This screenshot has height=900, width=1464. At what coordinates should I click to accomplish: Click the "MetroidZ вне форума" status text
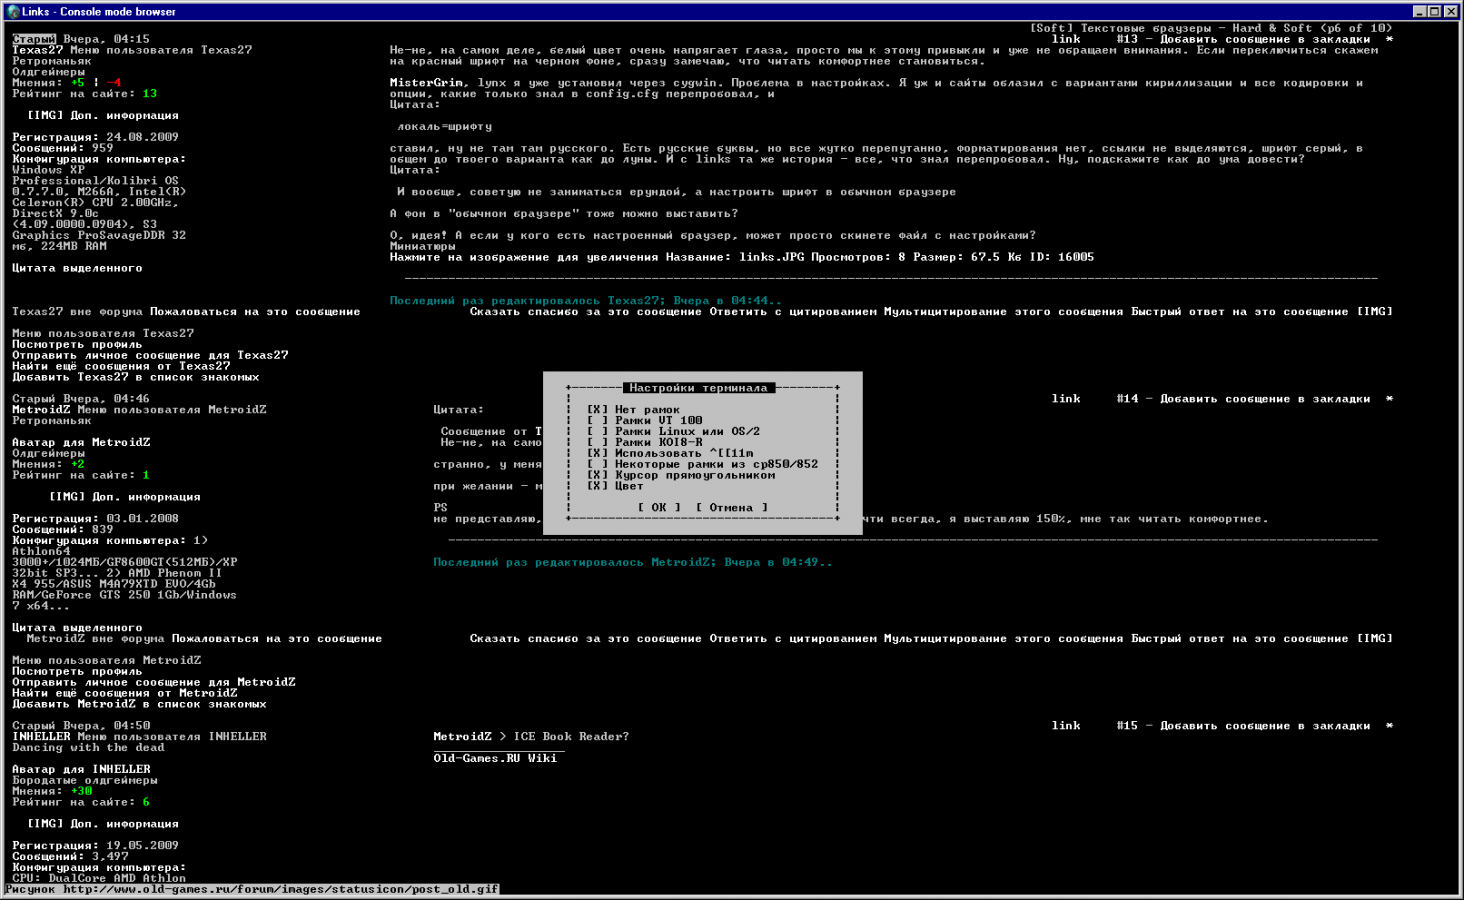coord(96,639)
